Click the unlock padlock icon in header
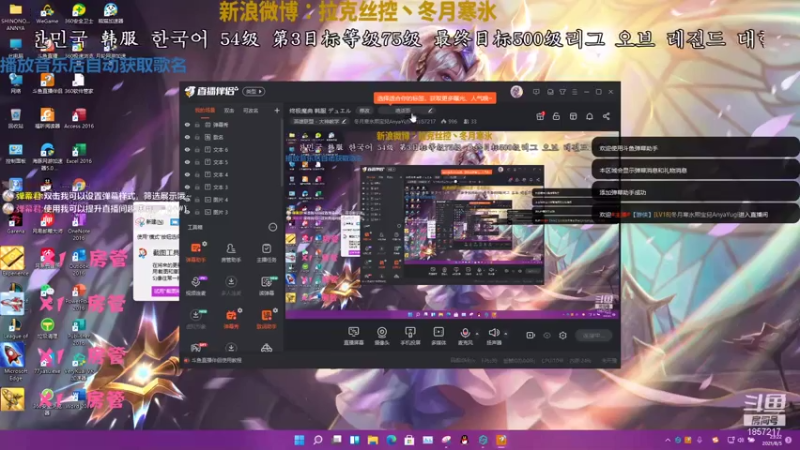 click(x=556, y=116)
